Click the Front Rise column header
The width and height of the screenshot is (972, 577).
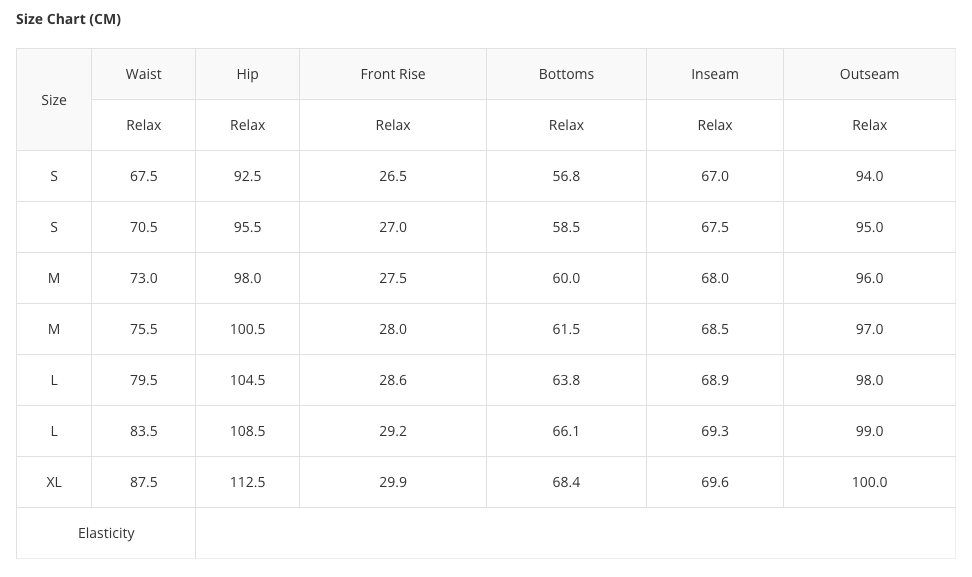pyautogui.click(x=392, y=74)
